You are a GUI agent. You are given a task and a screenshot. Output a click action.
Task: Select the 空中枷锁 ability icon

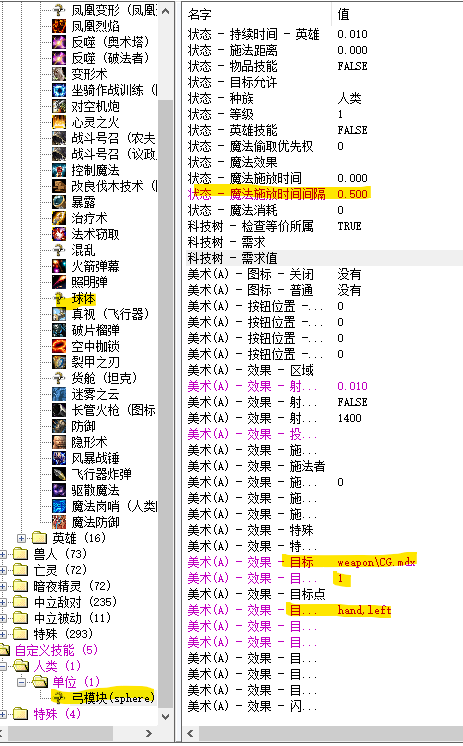[x=59, y=346]
